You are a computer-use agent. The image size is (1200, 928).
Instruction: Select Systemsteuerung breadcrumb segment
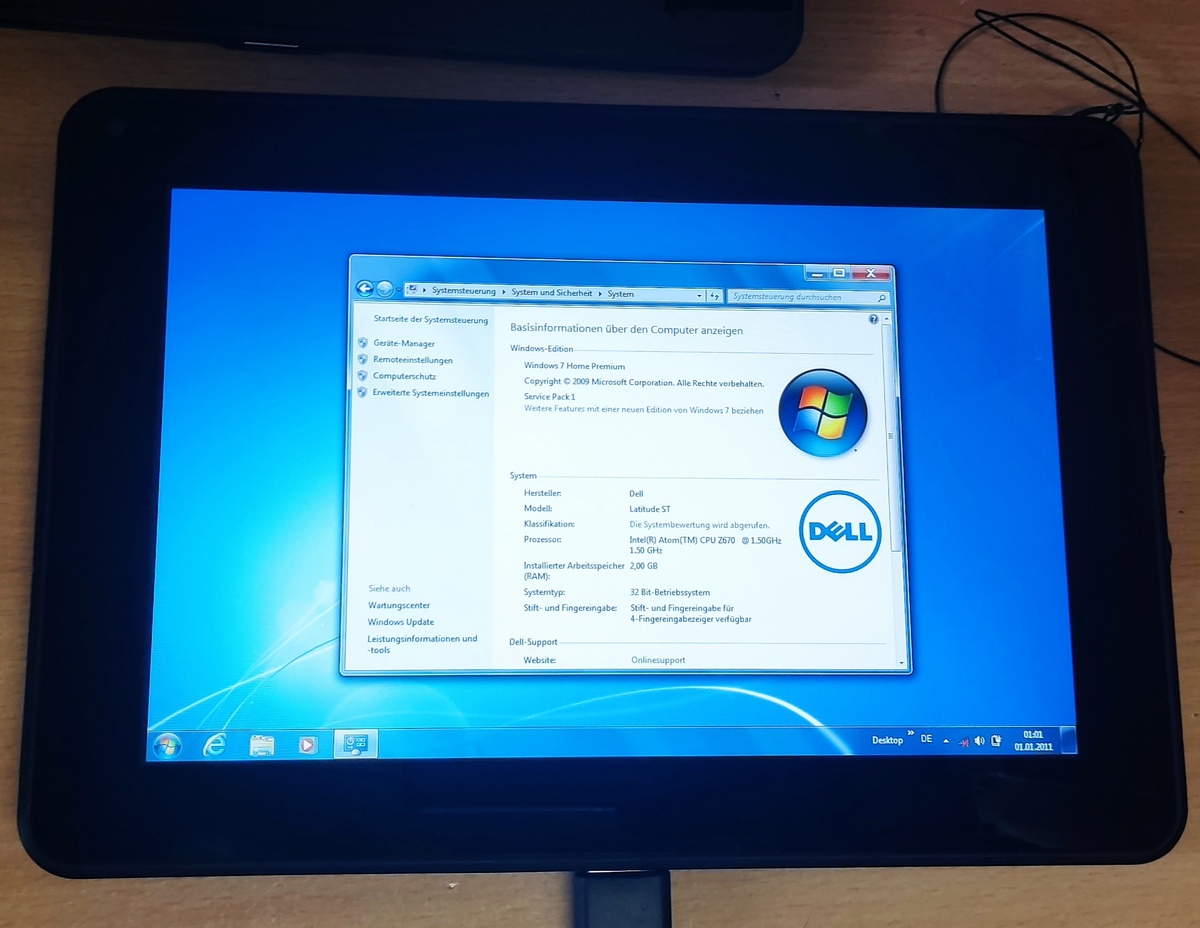coord(463,292)
